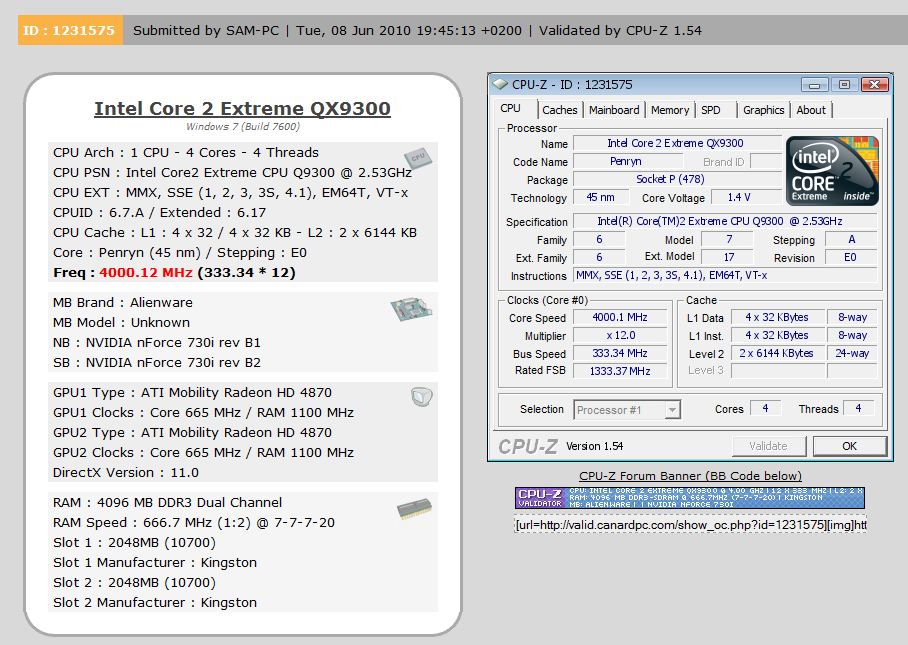The image size is (908, 645).
Task: Click the red 4000.12 MHz frequency text
Action: (x=145, y=272)
